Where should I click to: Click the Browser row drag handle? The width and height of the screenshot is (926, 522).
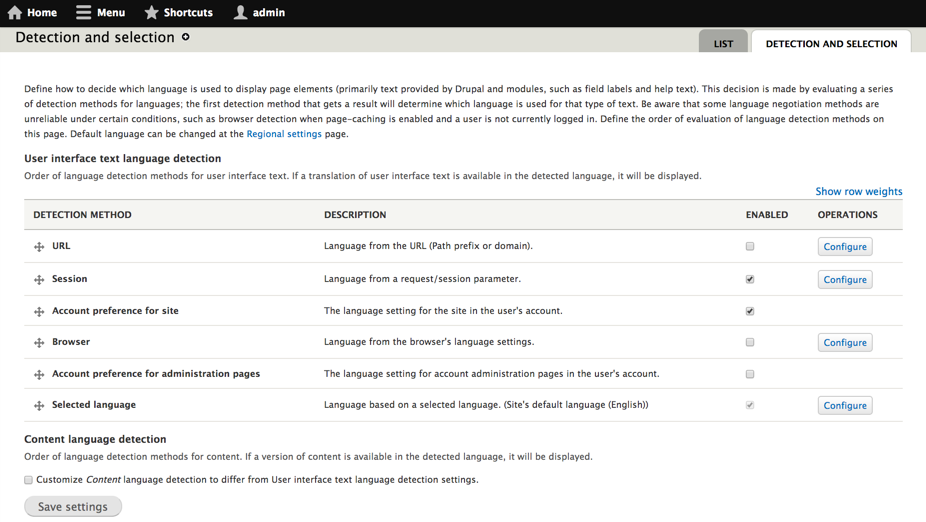click(39, 343)
